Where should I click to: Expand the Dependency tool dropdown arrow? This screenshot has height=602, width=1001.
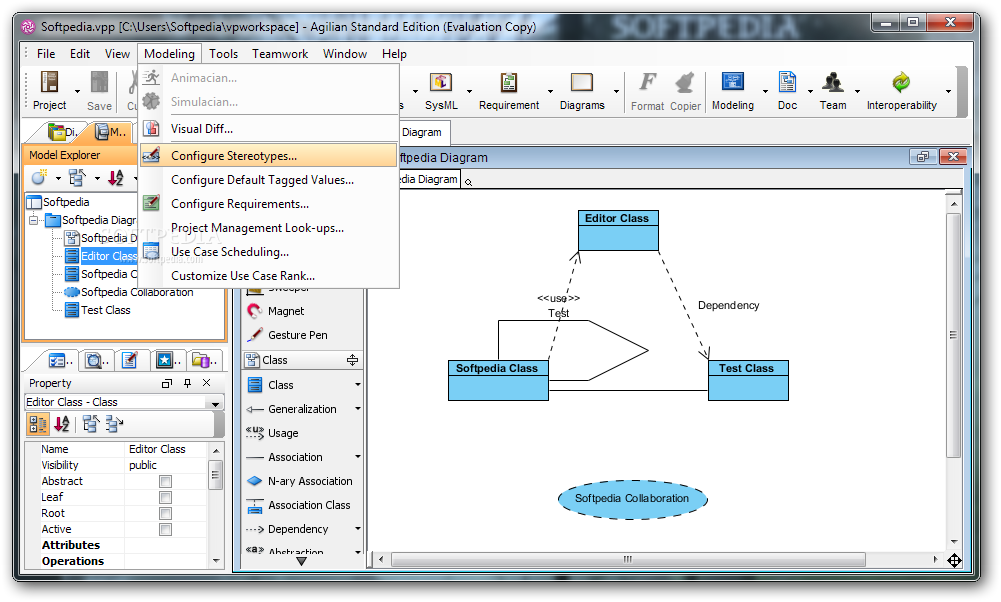[x=358, y=529]
